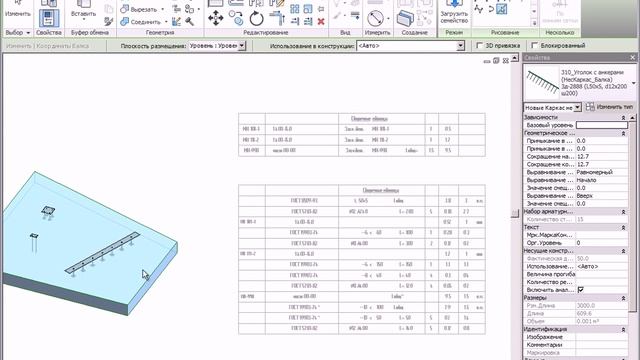
Task: Collapse the Идентификация properties group
Action: tap(623, 329)
